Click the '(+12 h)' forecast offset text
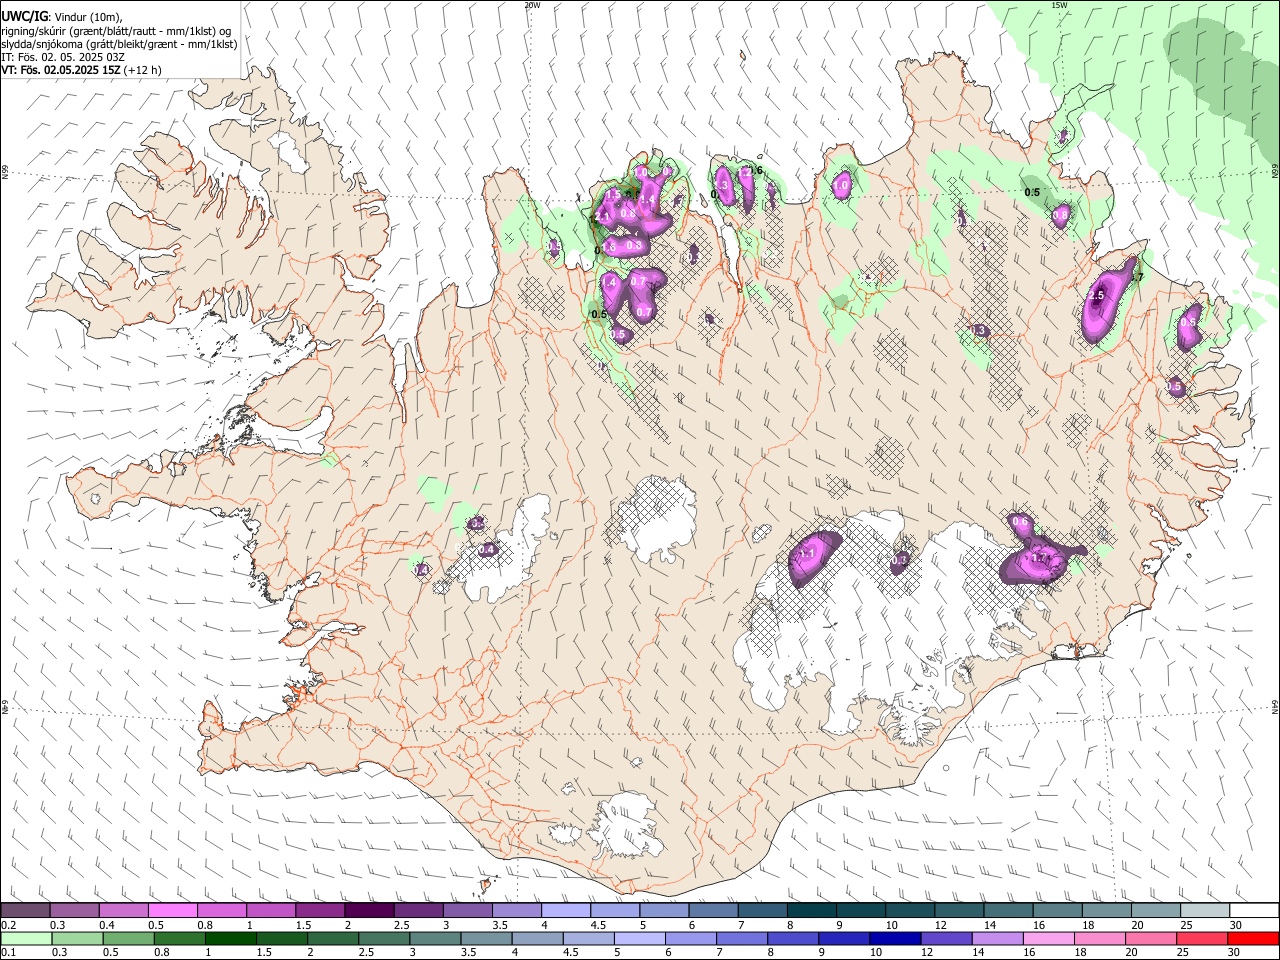The width and height of the screenshot is (1280, 960). tap(143, 70)
